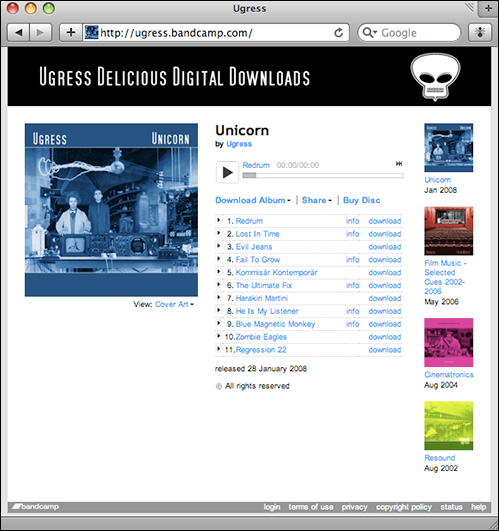The height and width of the screenshot is (531, 499).
Task: Open the help link in the footer
Action: tap(478, 507)
